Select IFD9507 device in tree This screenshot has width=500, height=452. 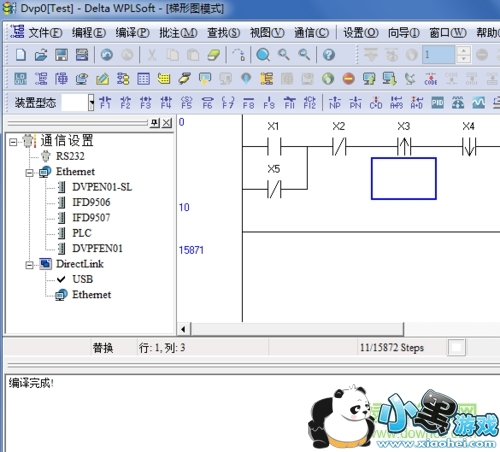pos(91,218)
